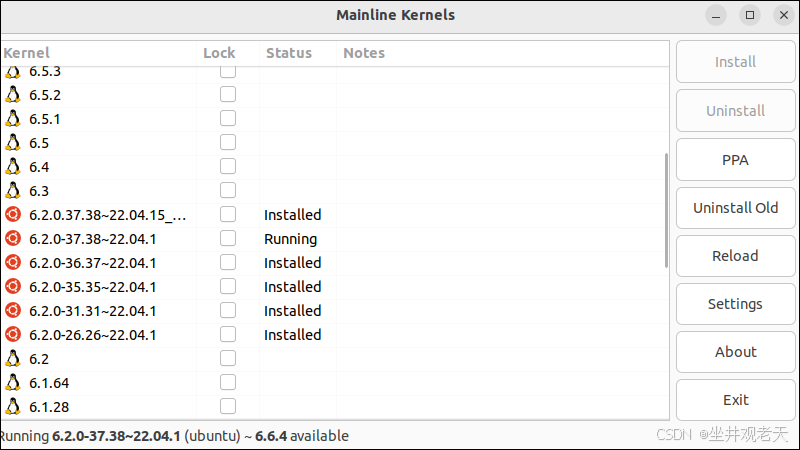Click the Status column header
800x450 pixels.
[289, 53]
